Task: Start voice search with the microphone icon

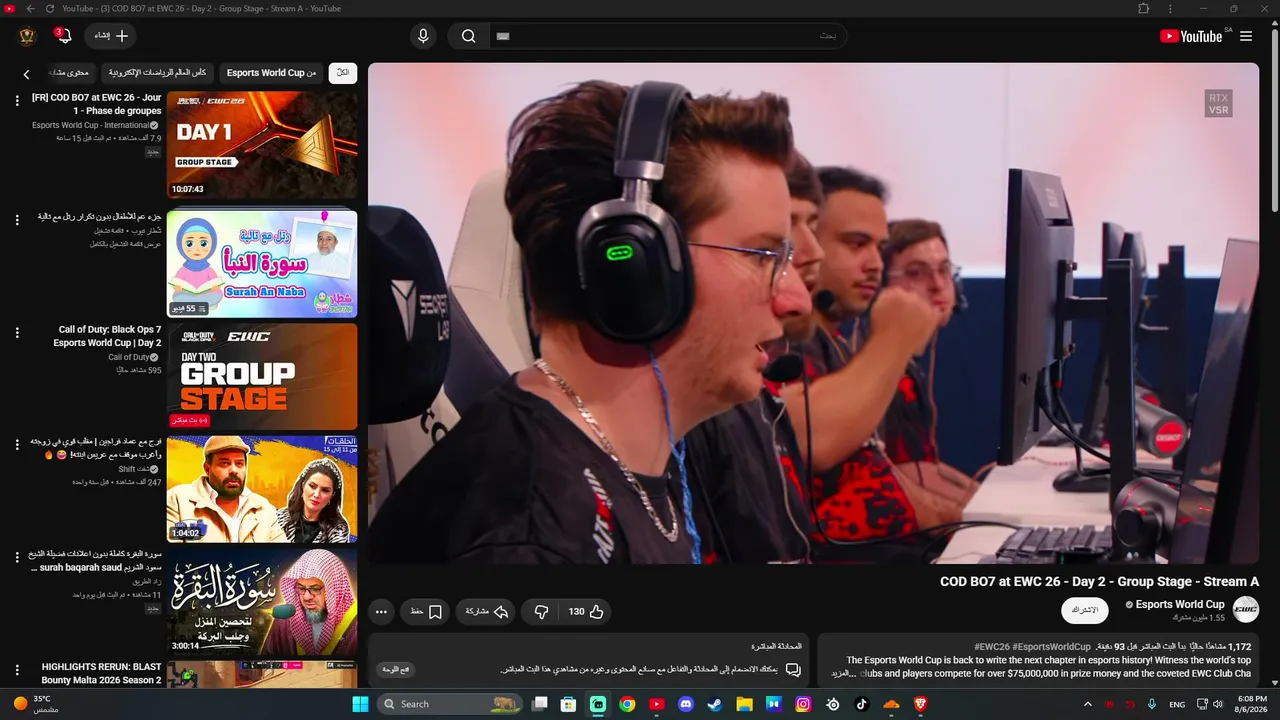Action: pyautogui.click(x=423, y=36)
